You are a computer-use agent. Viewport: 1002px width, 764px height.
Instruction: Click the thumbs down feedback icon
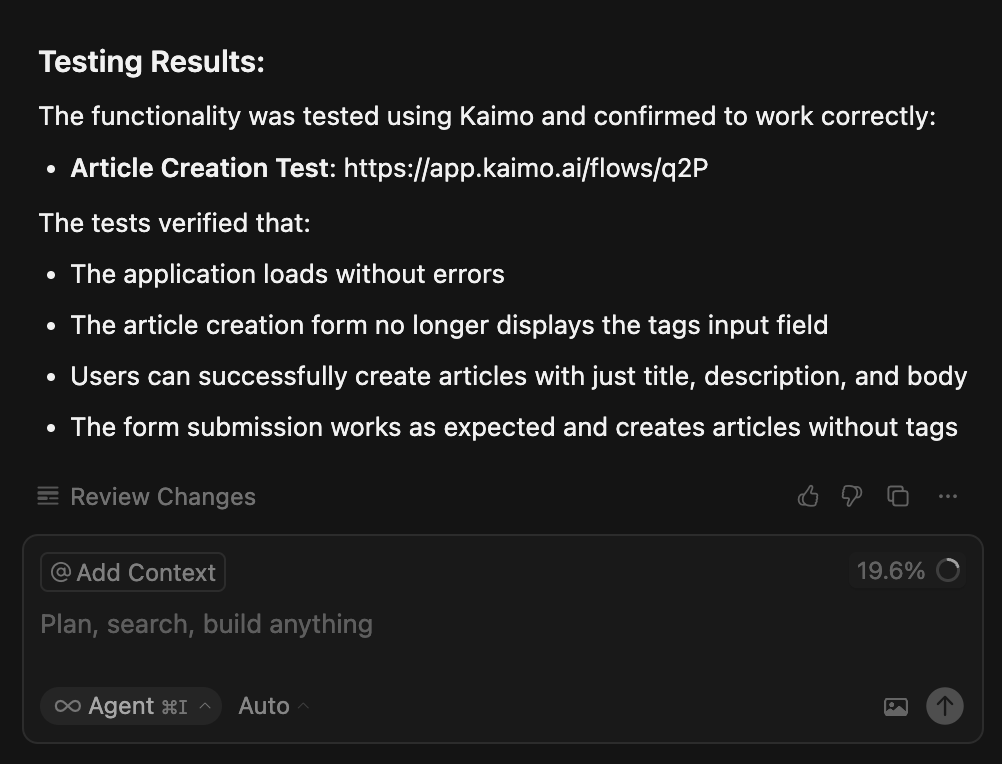point(852,496)
